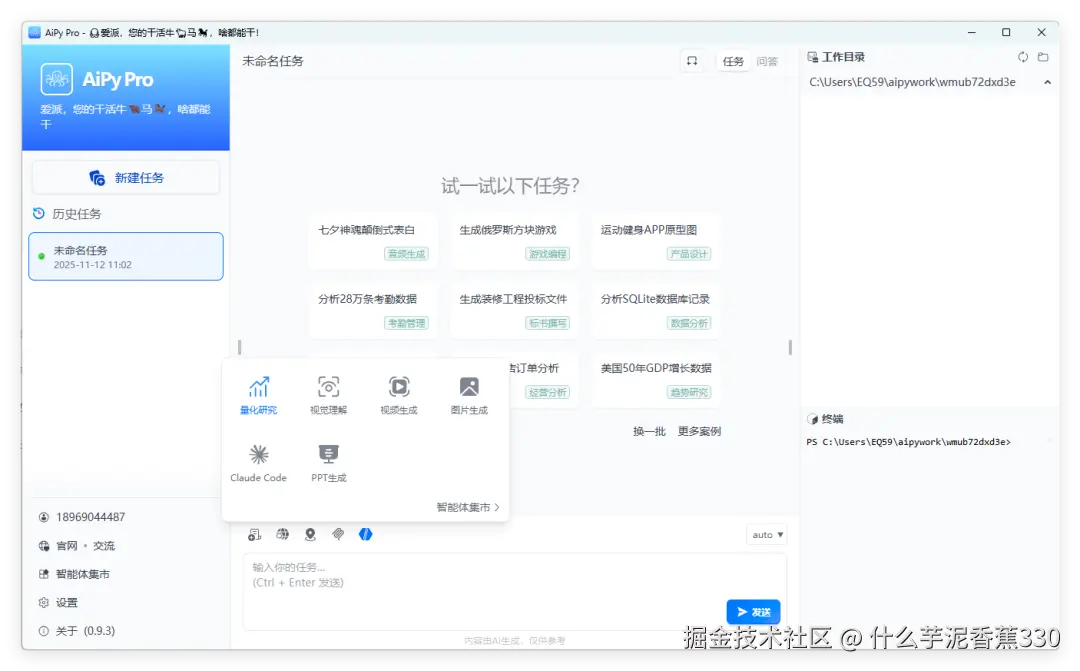Click the 标书撰写 tag
This screenshot has height=671, width=1080.
[x=548, y=323]
